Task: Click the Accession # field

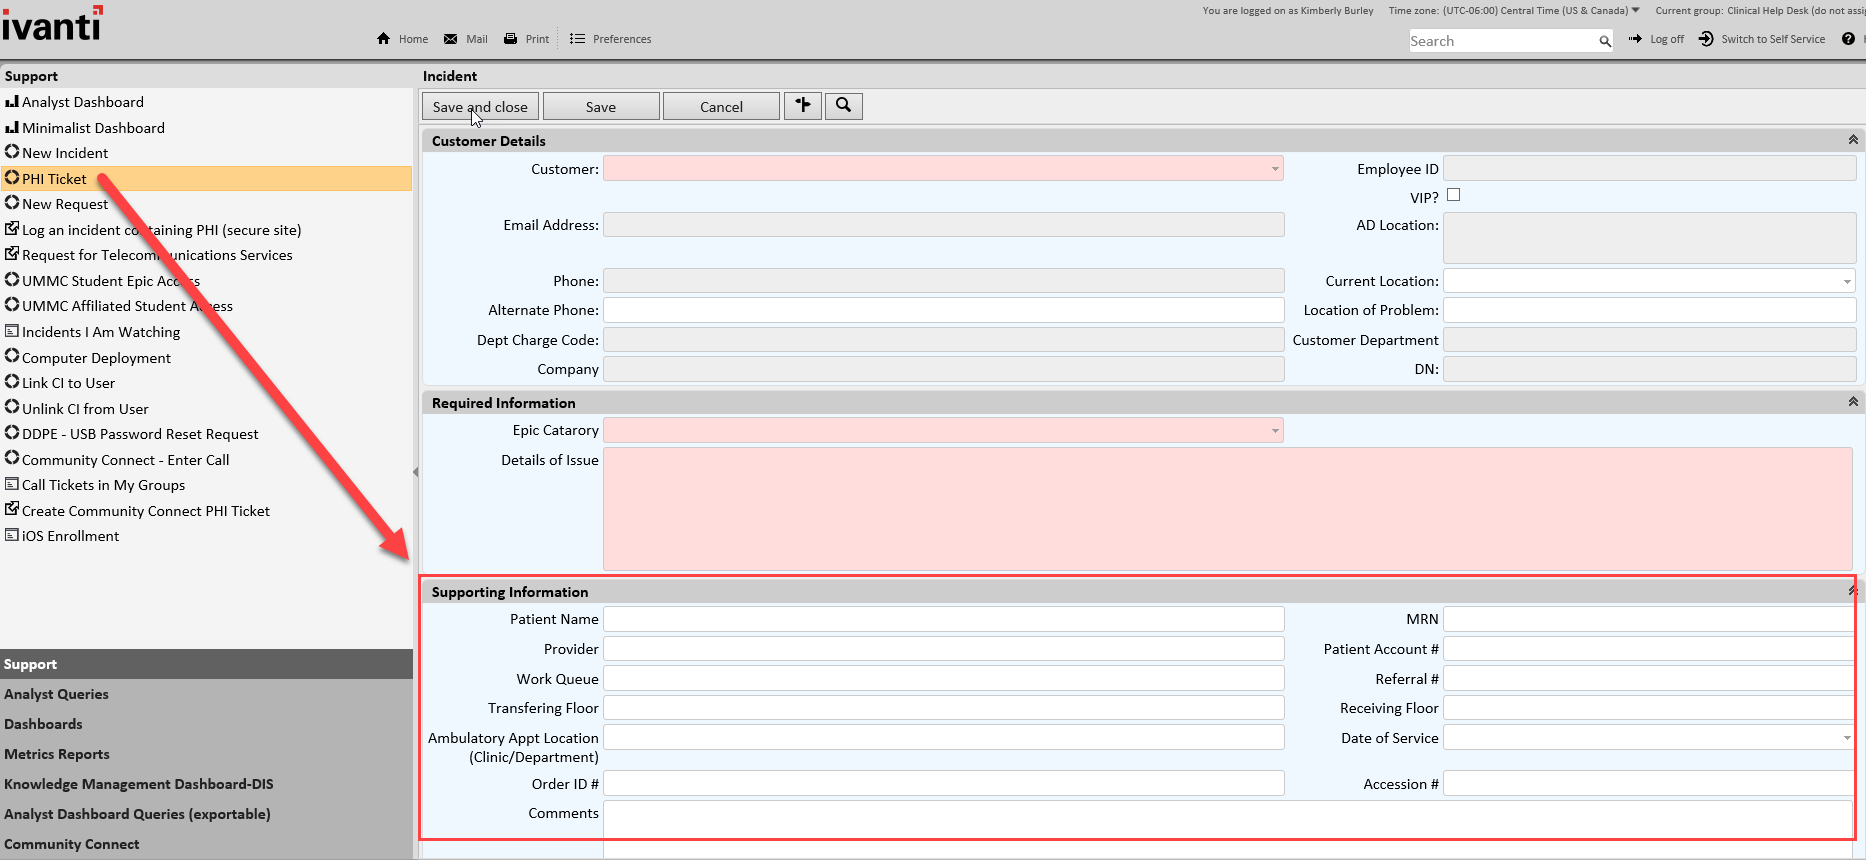Action: coord(1649,783)
